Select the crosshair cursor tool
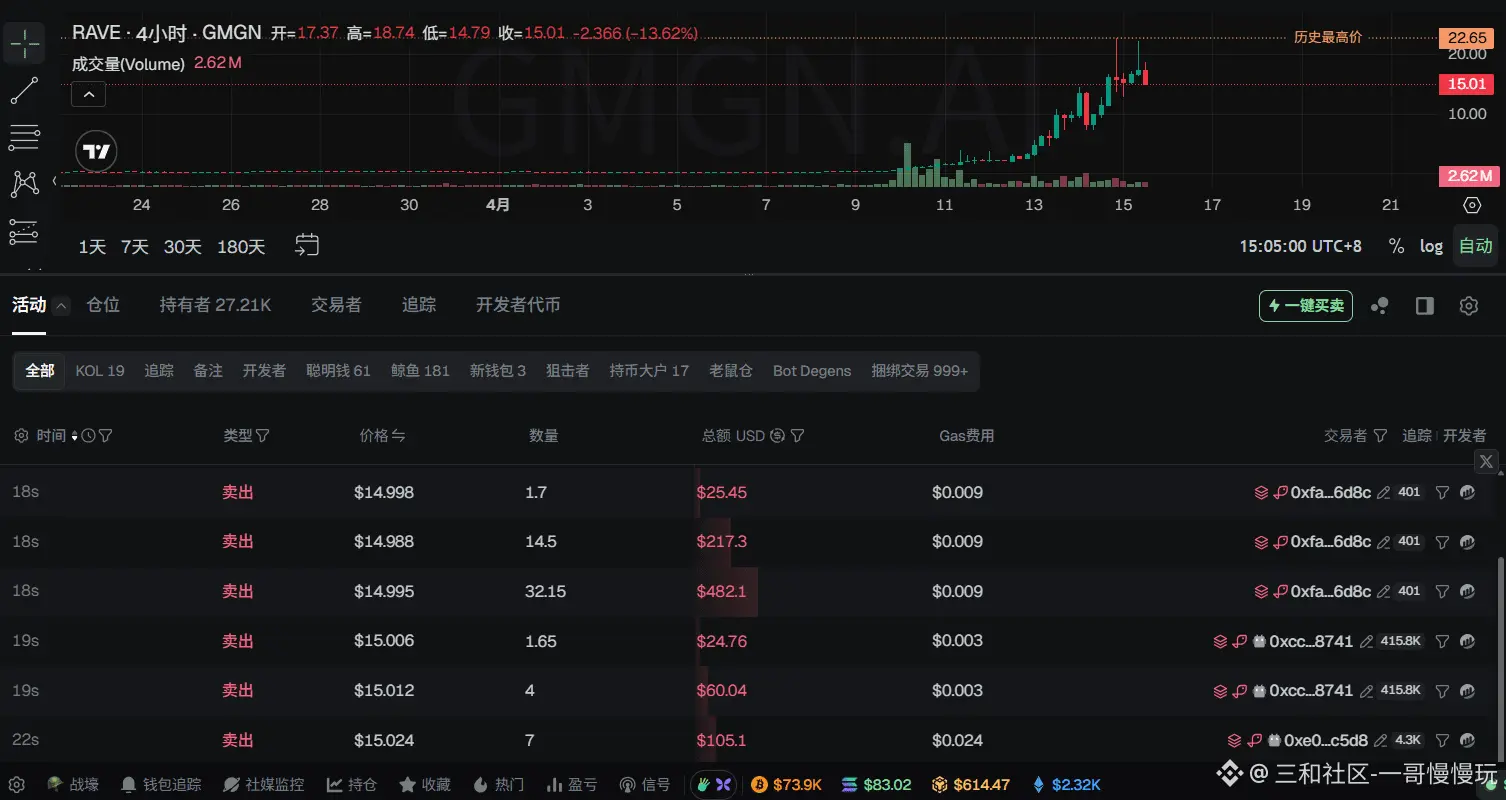This screenshot has height=800, width=1506. click(24, 43)
